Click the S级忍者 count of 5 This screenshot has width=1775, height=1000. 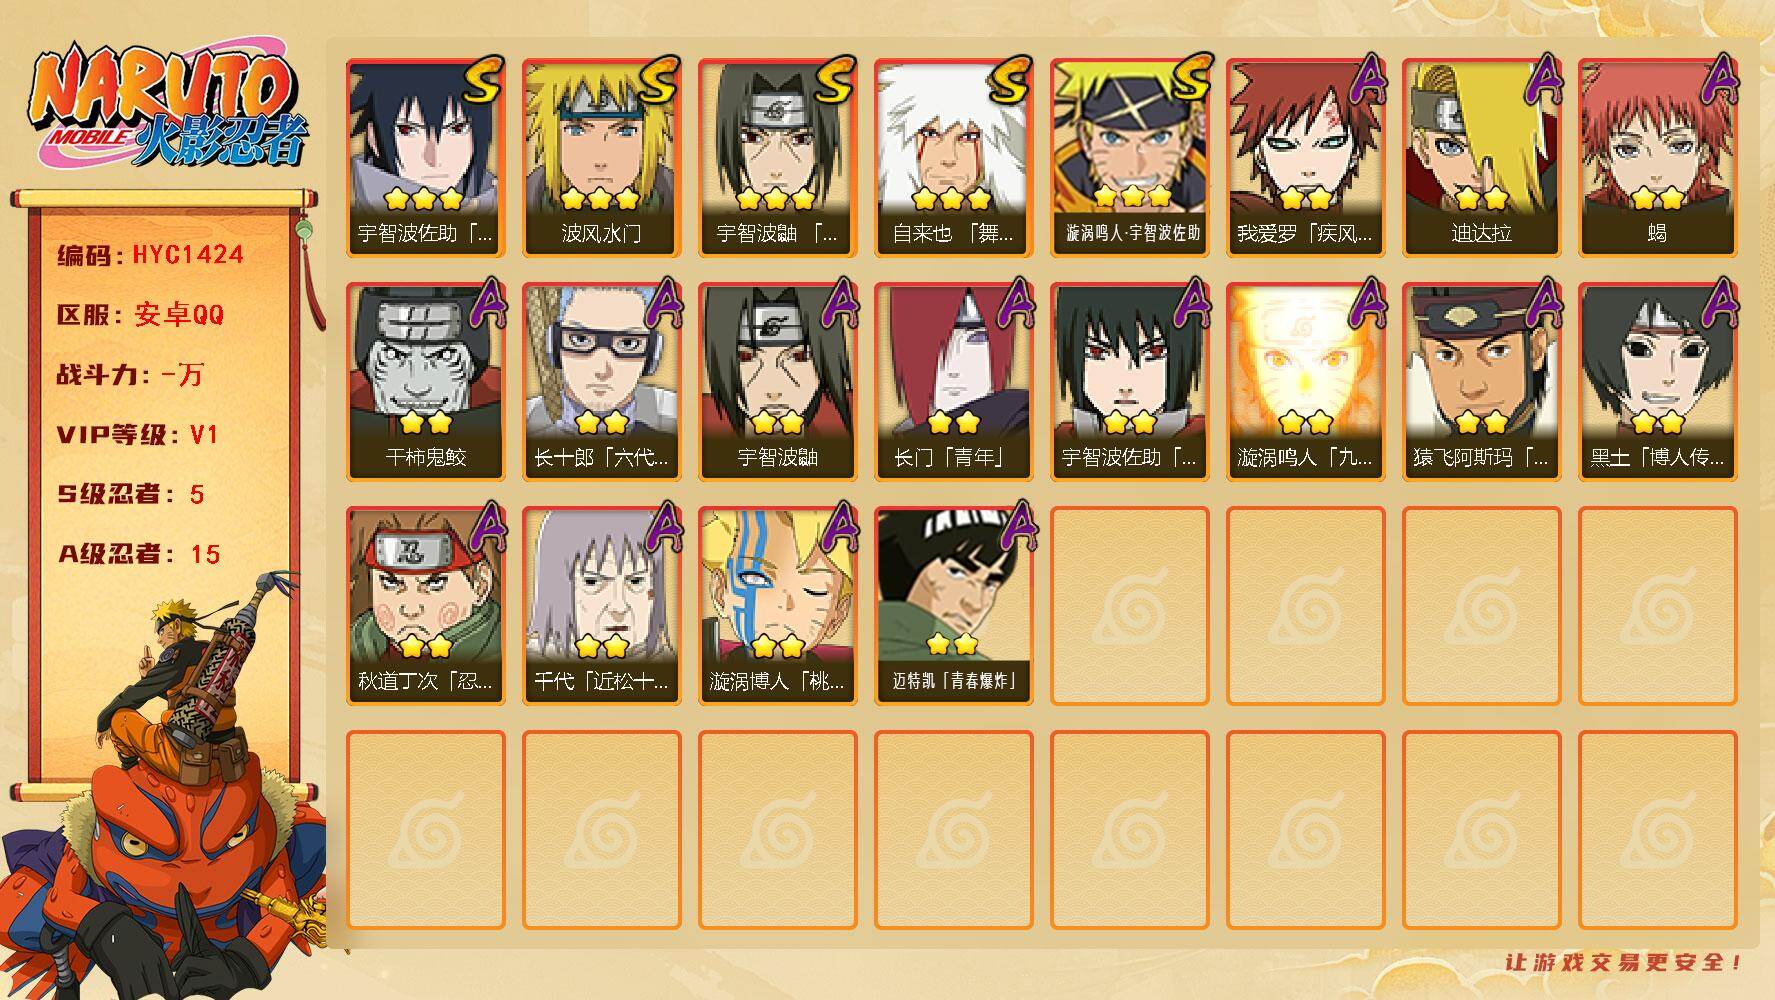pos(197,494)
